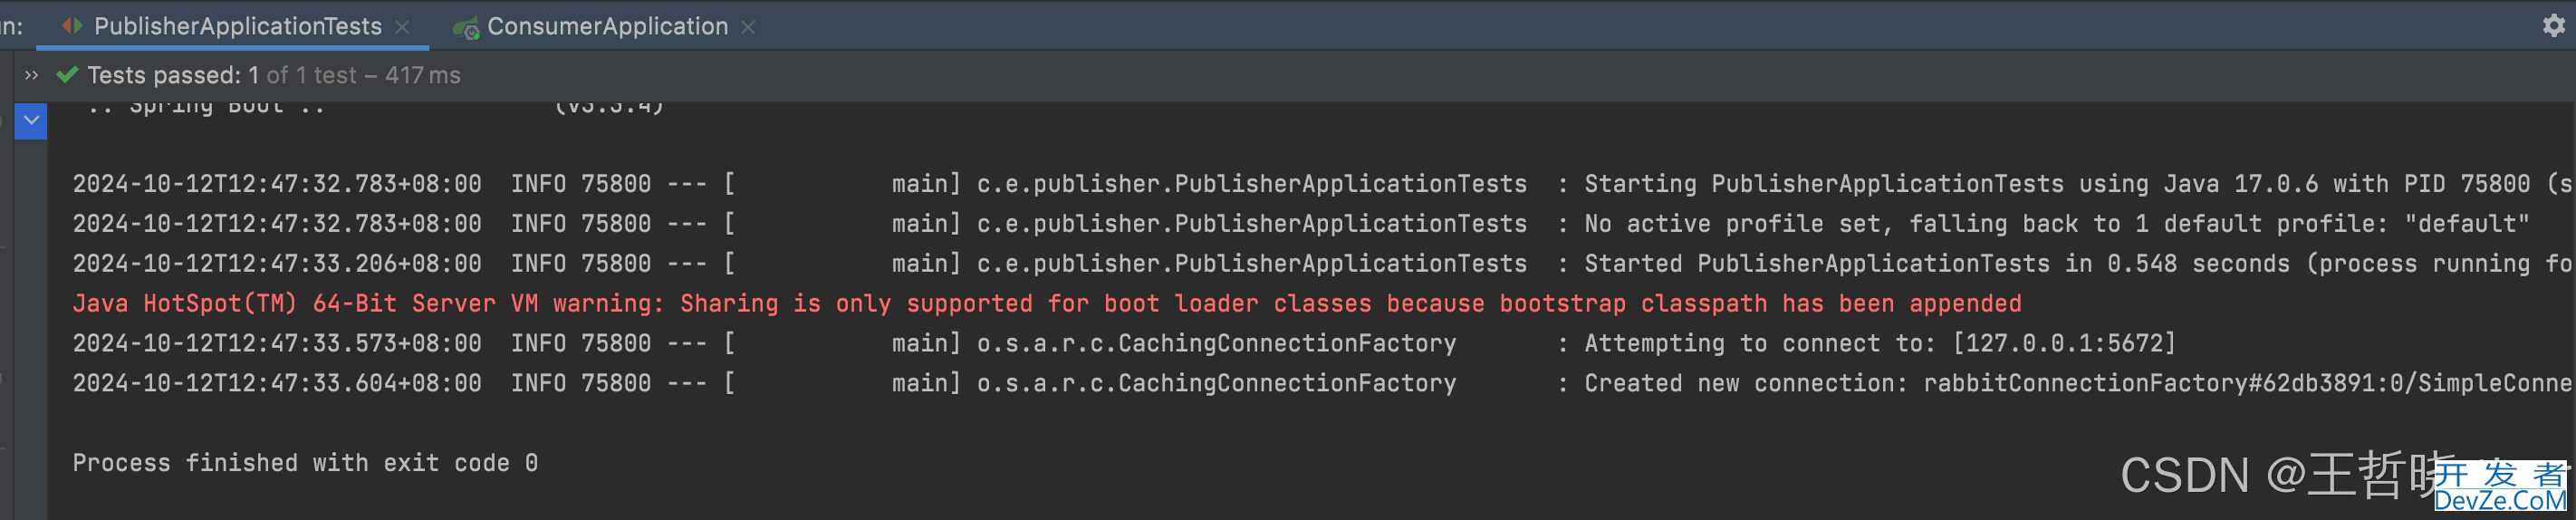Click the 'Starting PublisherApplicationTests using Java 17.0.6' log line
The height and width of the screenshot is (520, 2576).
tap(1324, 184)
